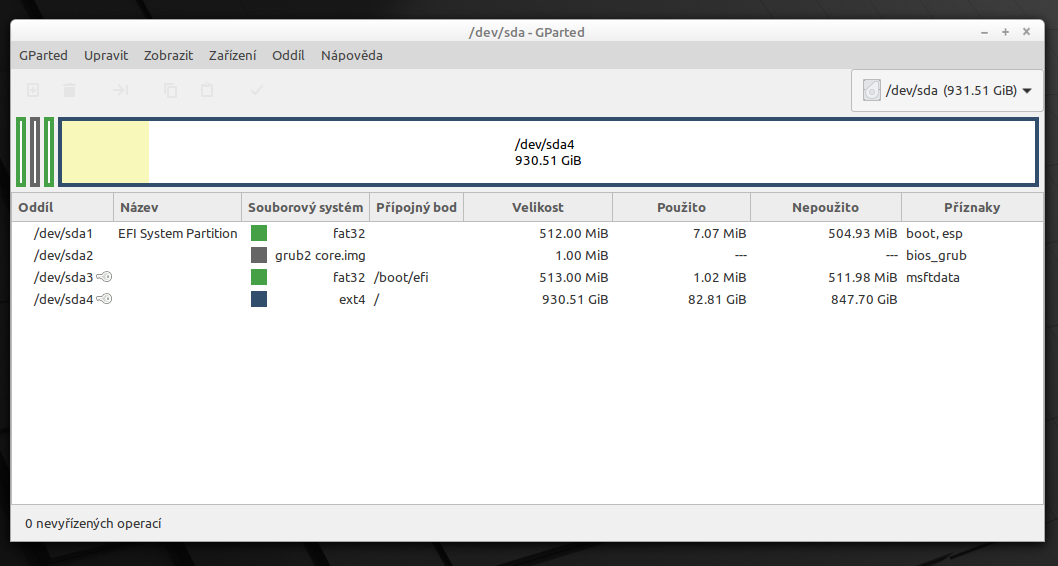This screenshot has height=566, width=1058.
Task: Click the Použito column header
Action: (681, 207)
